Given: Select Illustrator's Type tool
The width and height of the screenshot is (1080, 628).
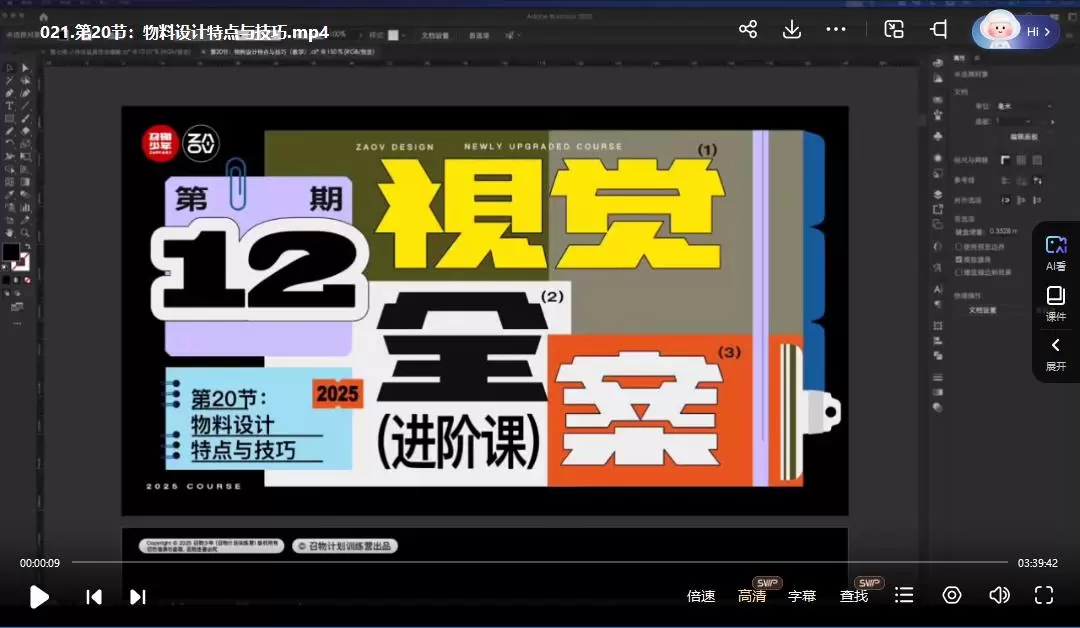Looking at the screenshot, I should [x=10, y=105].
